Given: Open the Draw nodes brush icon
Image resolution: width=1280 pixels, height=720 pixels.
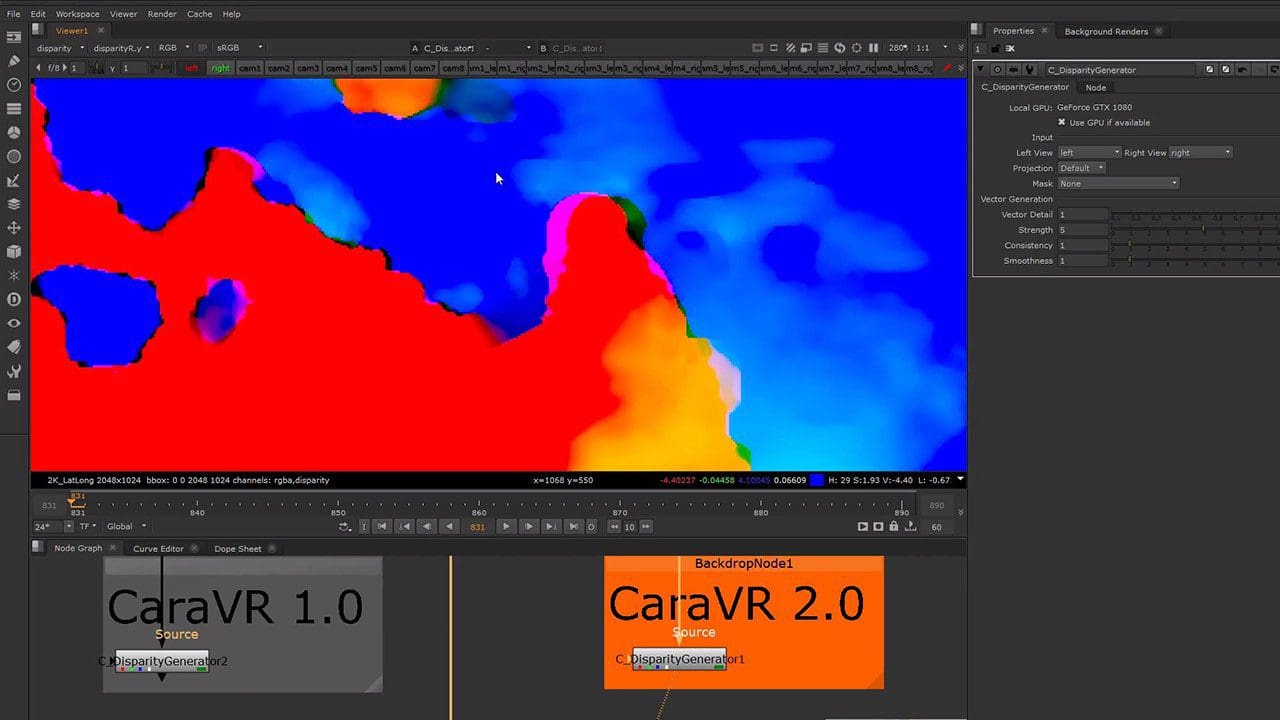Looking at the screenshot, I should coord(14,61).
